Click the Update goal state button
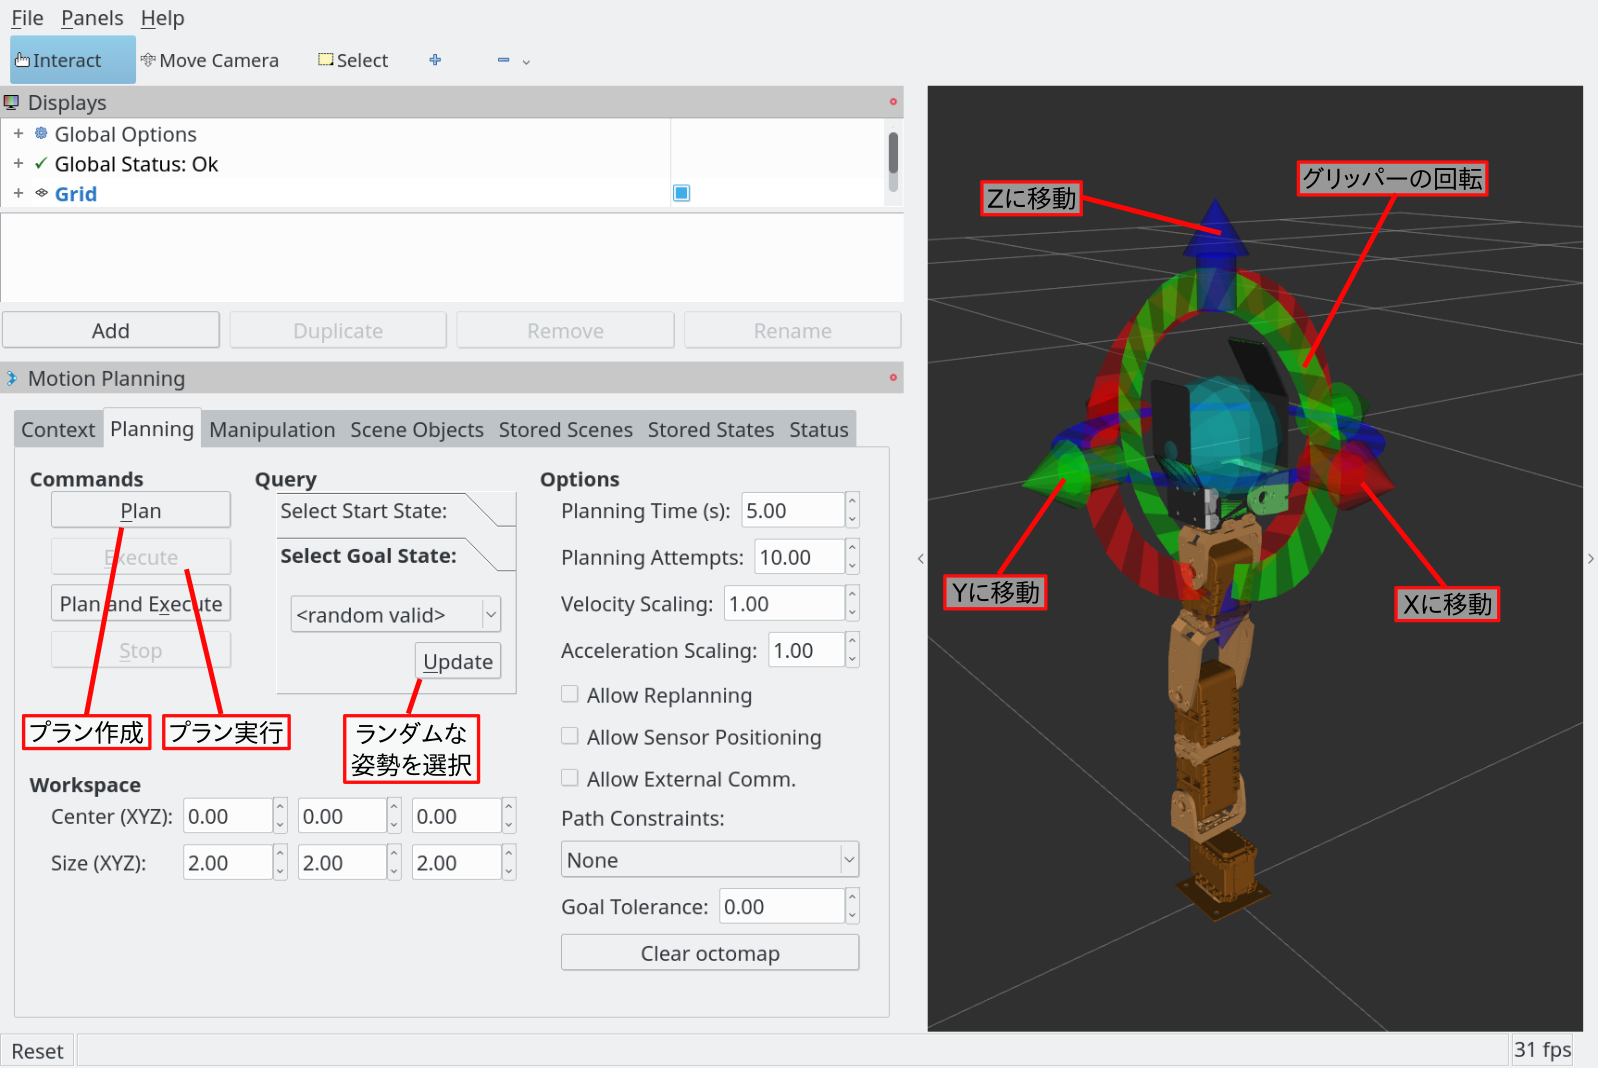Viewport: 1598px width, 1068px height. click(458, 661)
